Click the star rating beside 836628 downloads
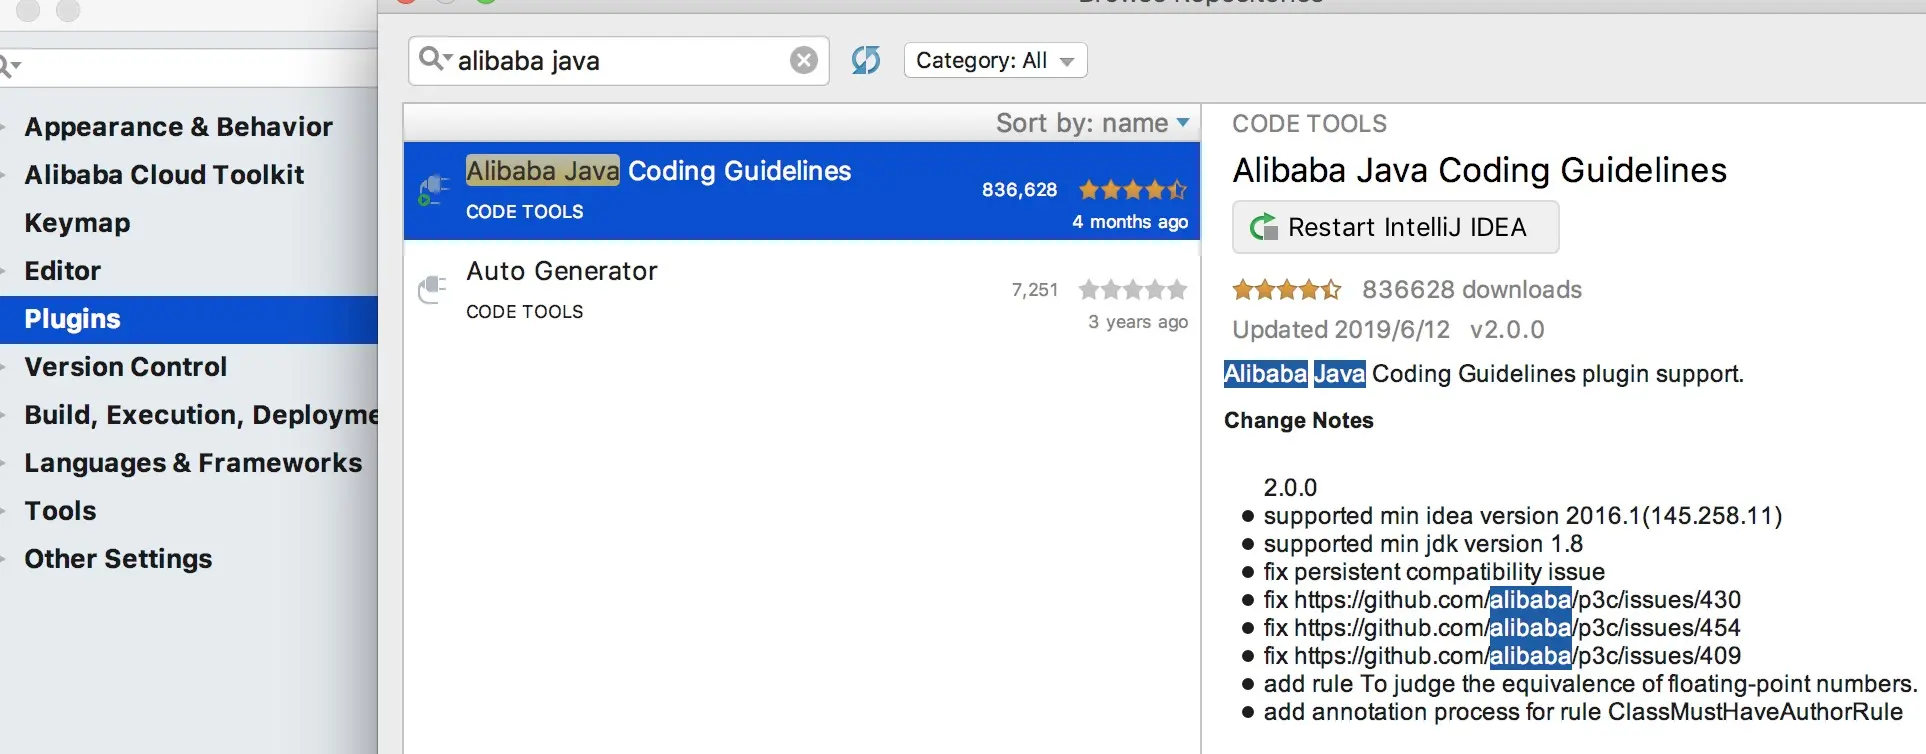Image resolution: width=1926 pixels, height=754 pixels. point(1286,290)
